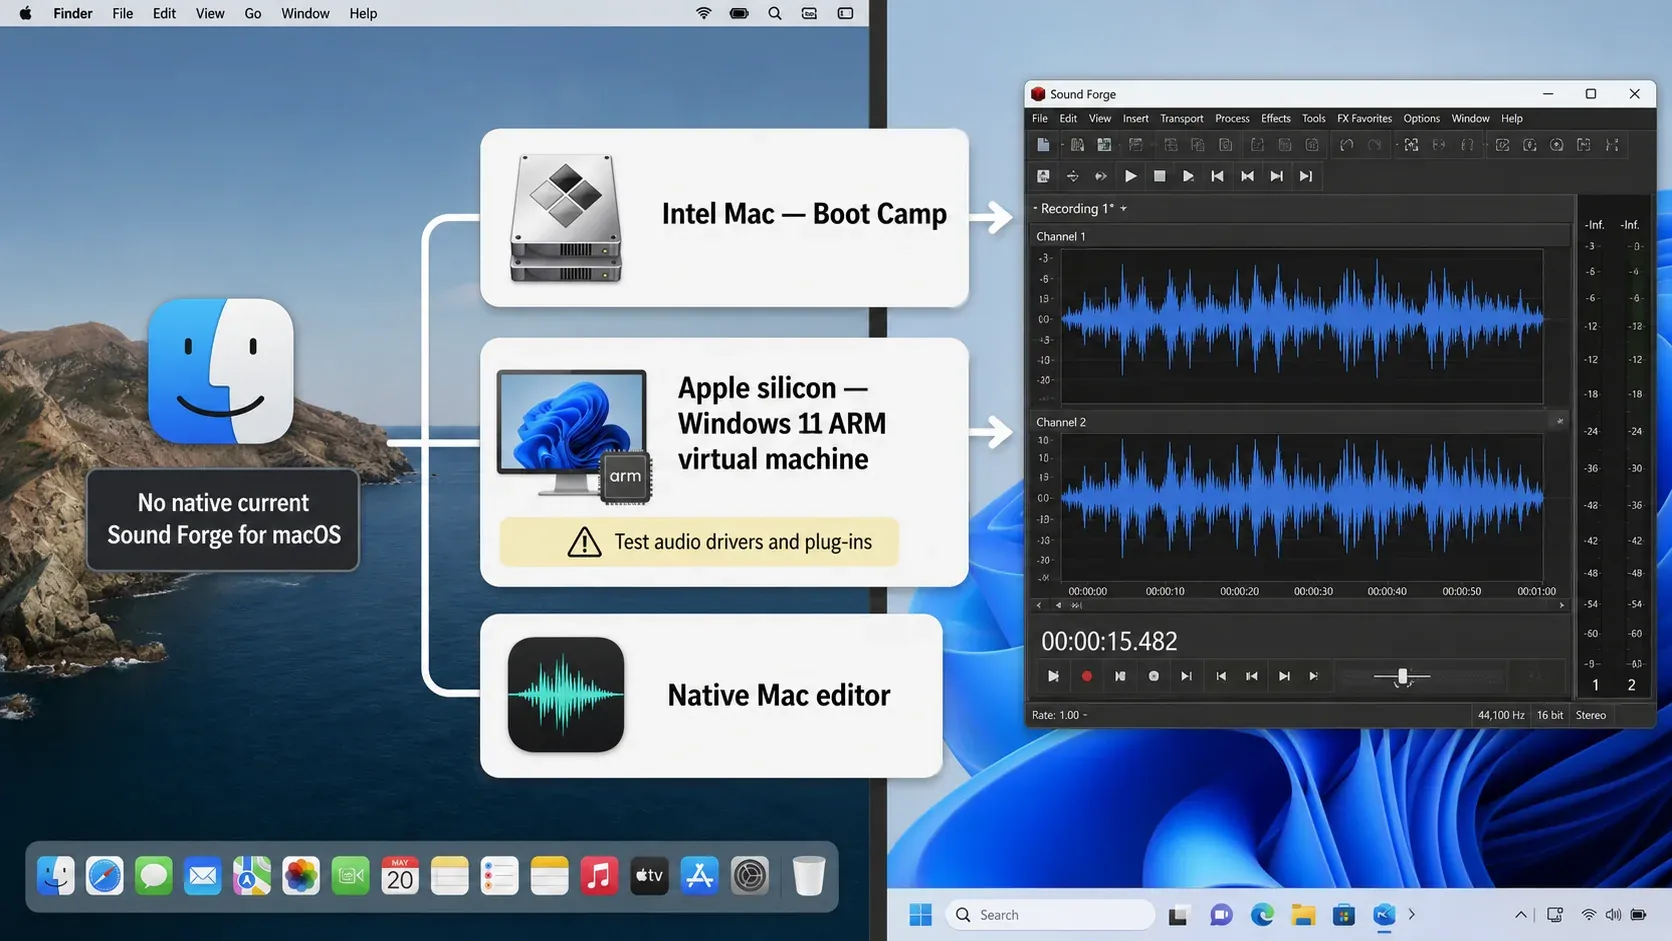Click the Undo arrow in Sound Forge toolbar
The height and width of the screenshot is (941, 1672).
pos(1347,145)
